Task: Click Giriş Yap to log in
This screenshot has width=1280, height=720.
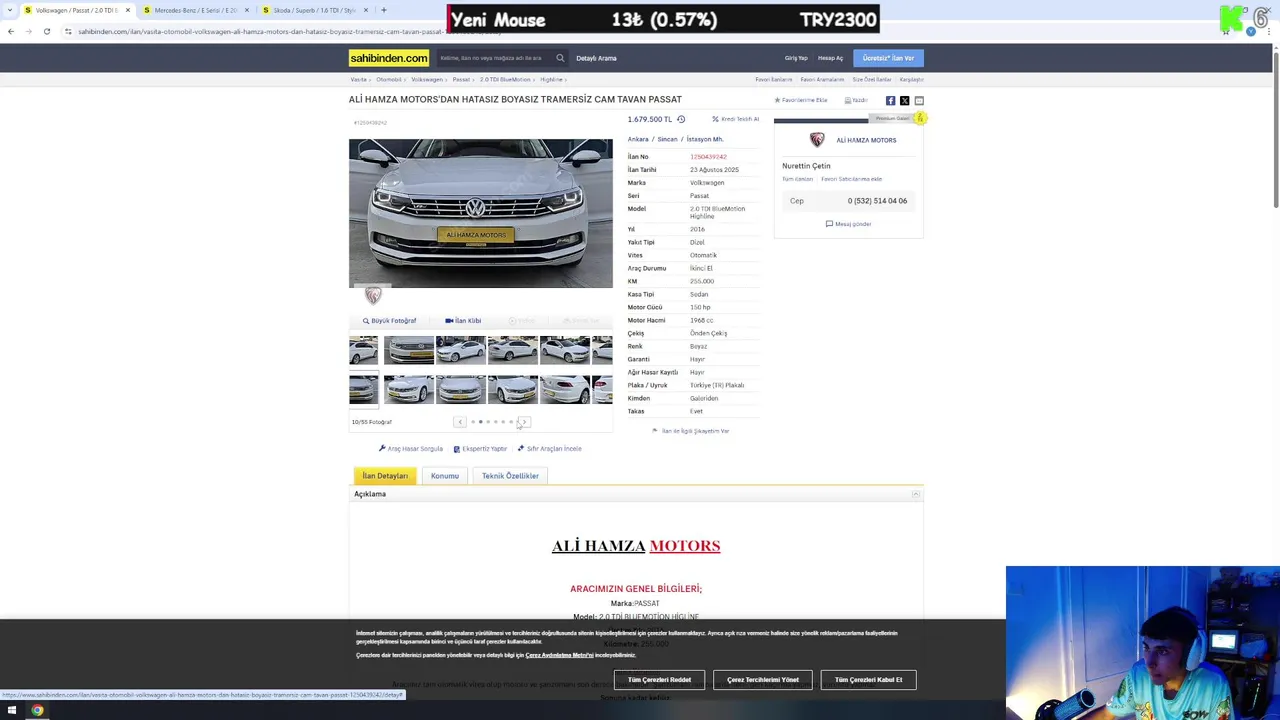Action: pyautogui.click(x=796, y=58)
